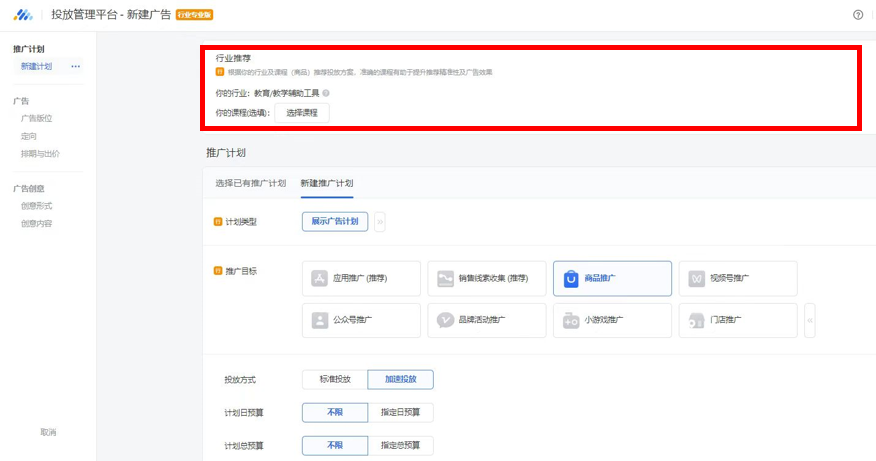
Task: Click the info icon next to 教育/教学辅助工具
Action: [326, 93]
